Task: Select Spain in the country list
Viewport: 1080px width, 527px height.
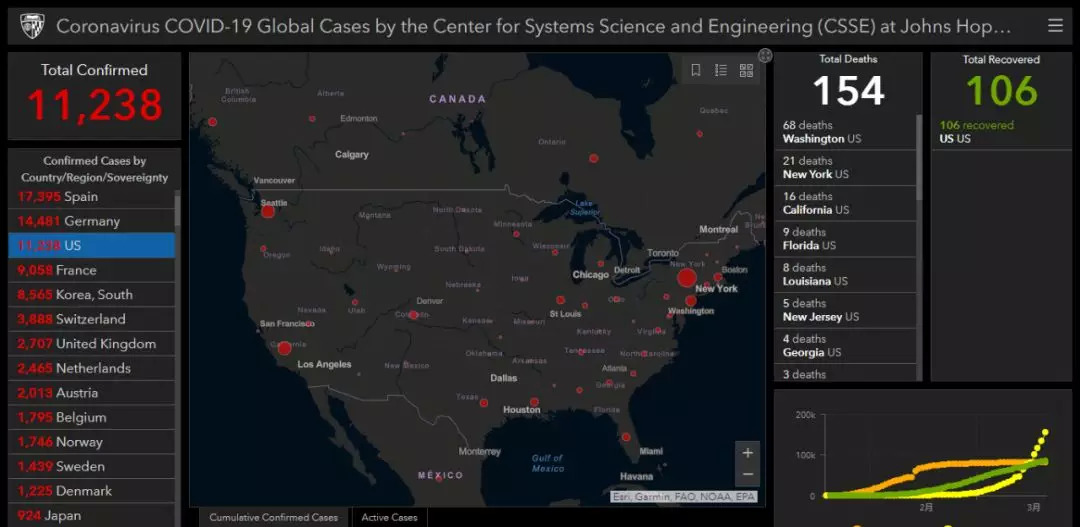Action: [x=92, y=196]
